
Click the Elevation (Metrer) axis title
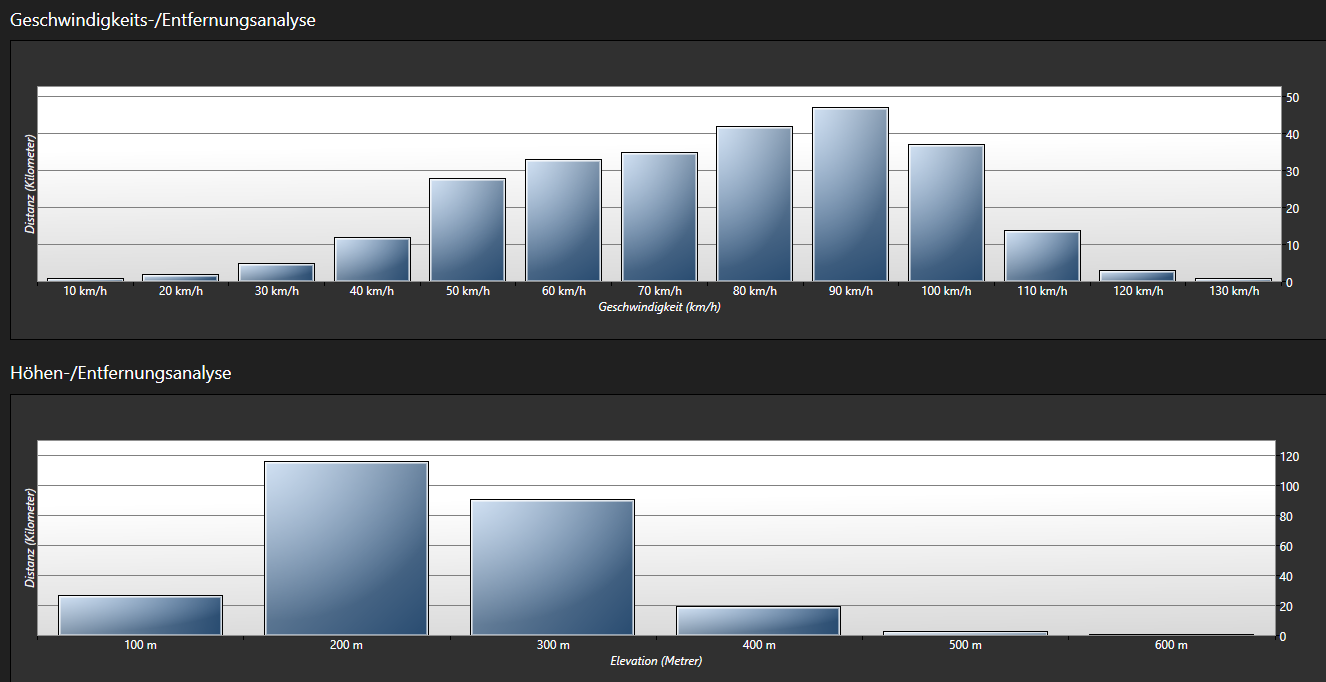pyautogui.click(x=656, y=661)
